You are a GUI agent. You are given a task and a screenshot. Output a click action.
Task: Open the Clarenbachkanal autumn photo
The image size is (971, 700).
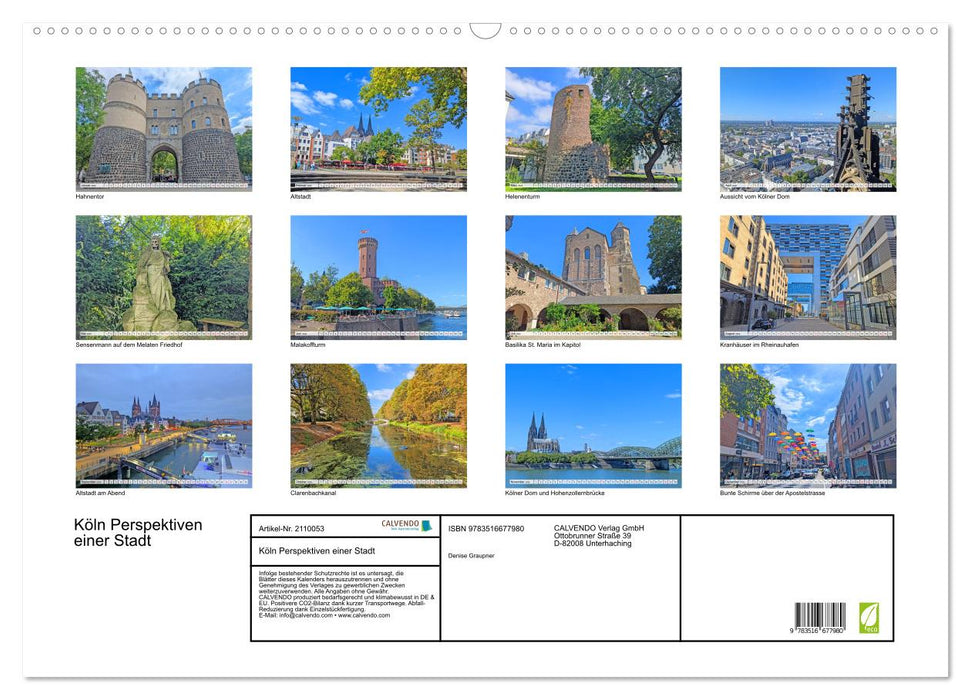(x=378, y=425)
